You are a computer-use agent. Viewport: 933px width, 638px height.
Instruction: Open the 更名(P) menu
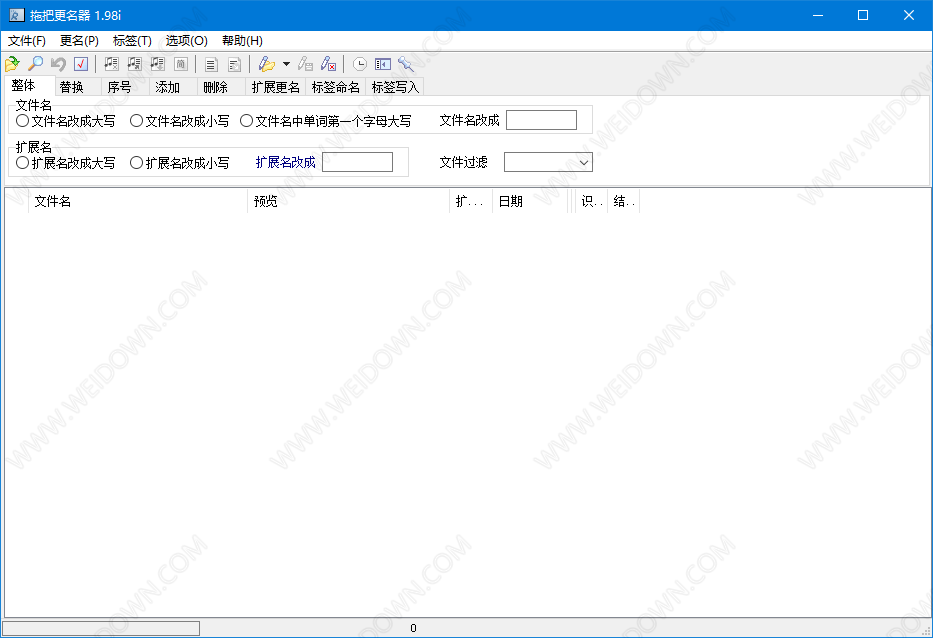tap(79, 40)
